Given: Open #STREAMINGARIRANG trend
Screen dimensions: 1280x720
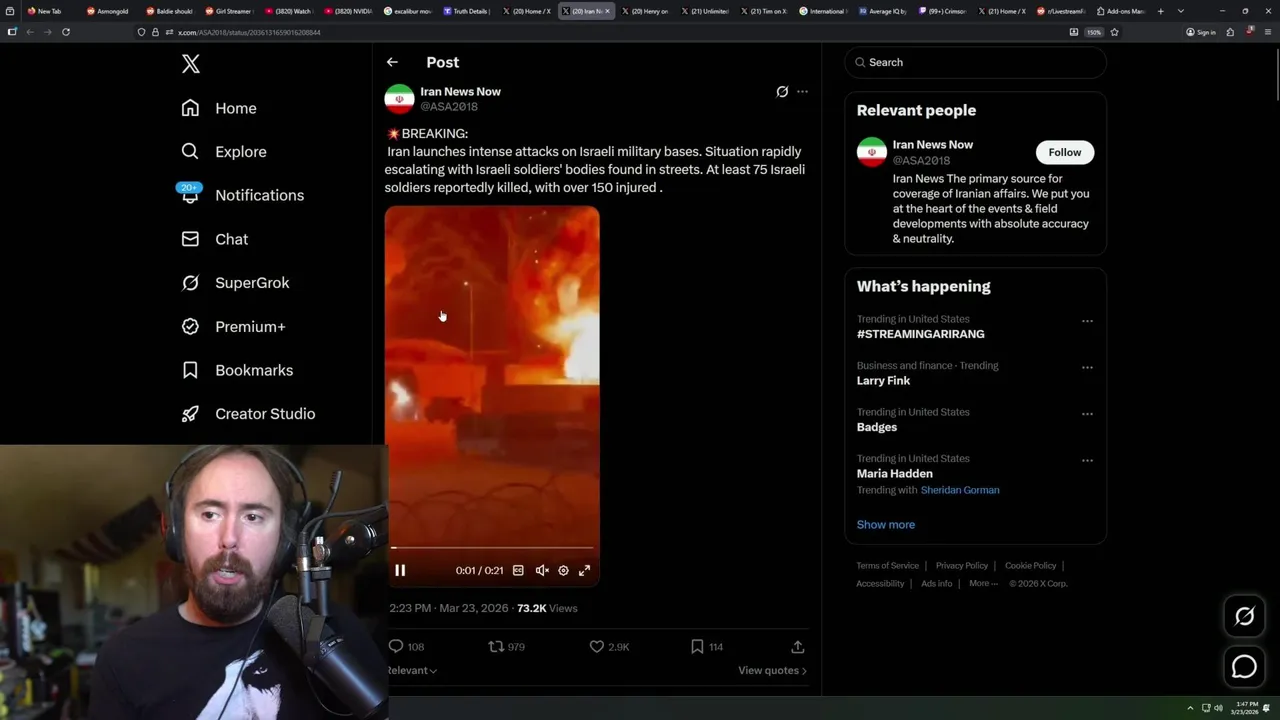Looking at the screenshot, I should (920, 334).
